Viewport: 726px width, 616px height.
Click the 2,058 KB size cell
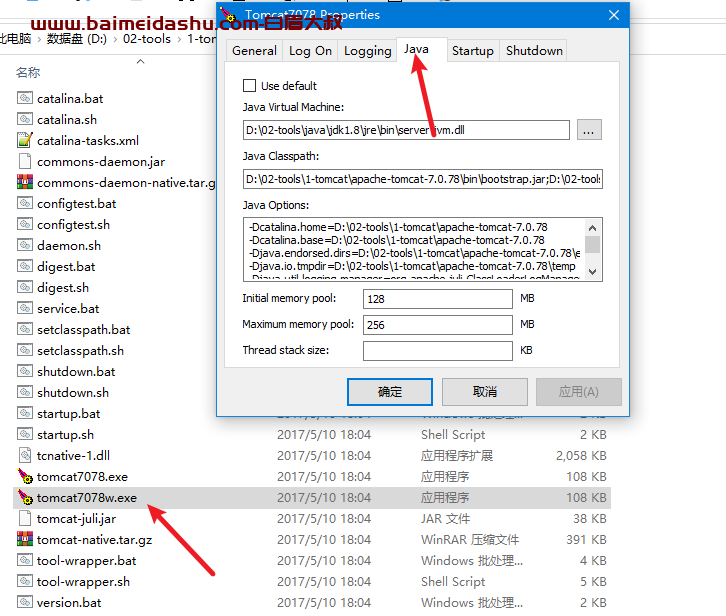point(581,456)
